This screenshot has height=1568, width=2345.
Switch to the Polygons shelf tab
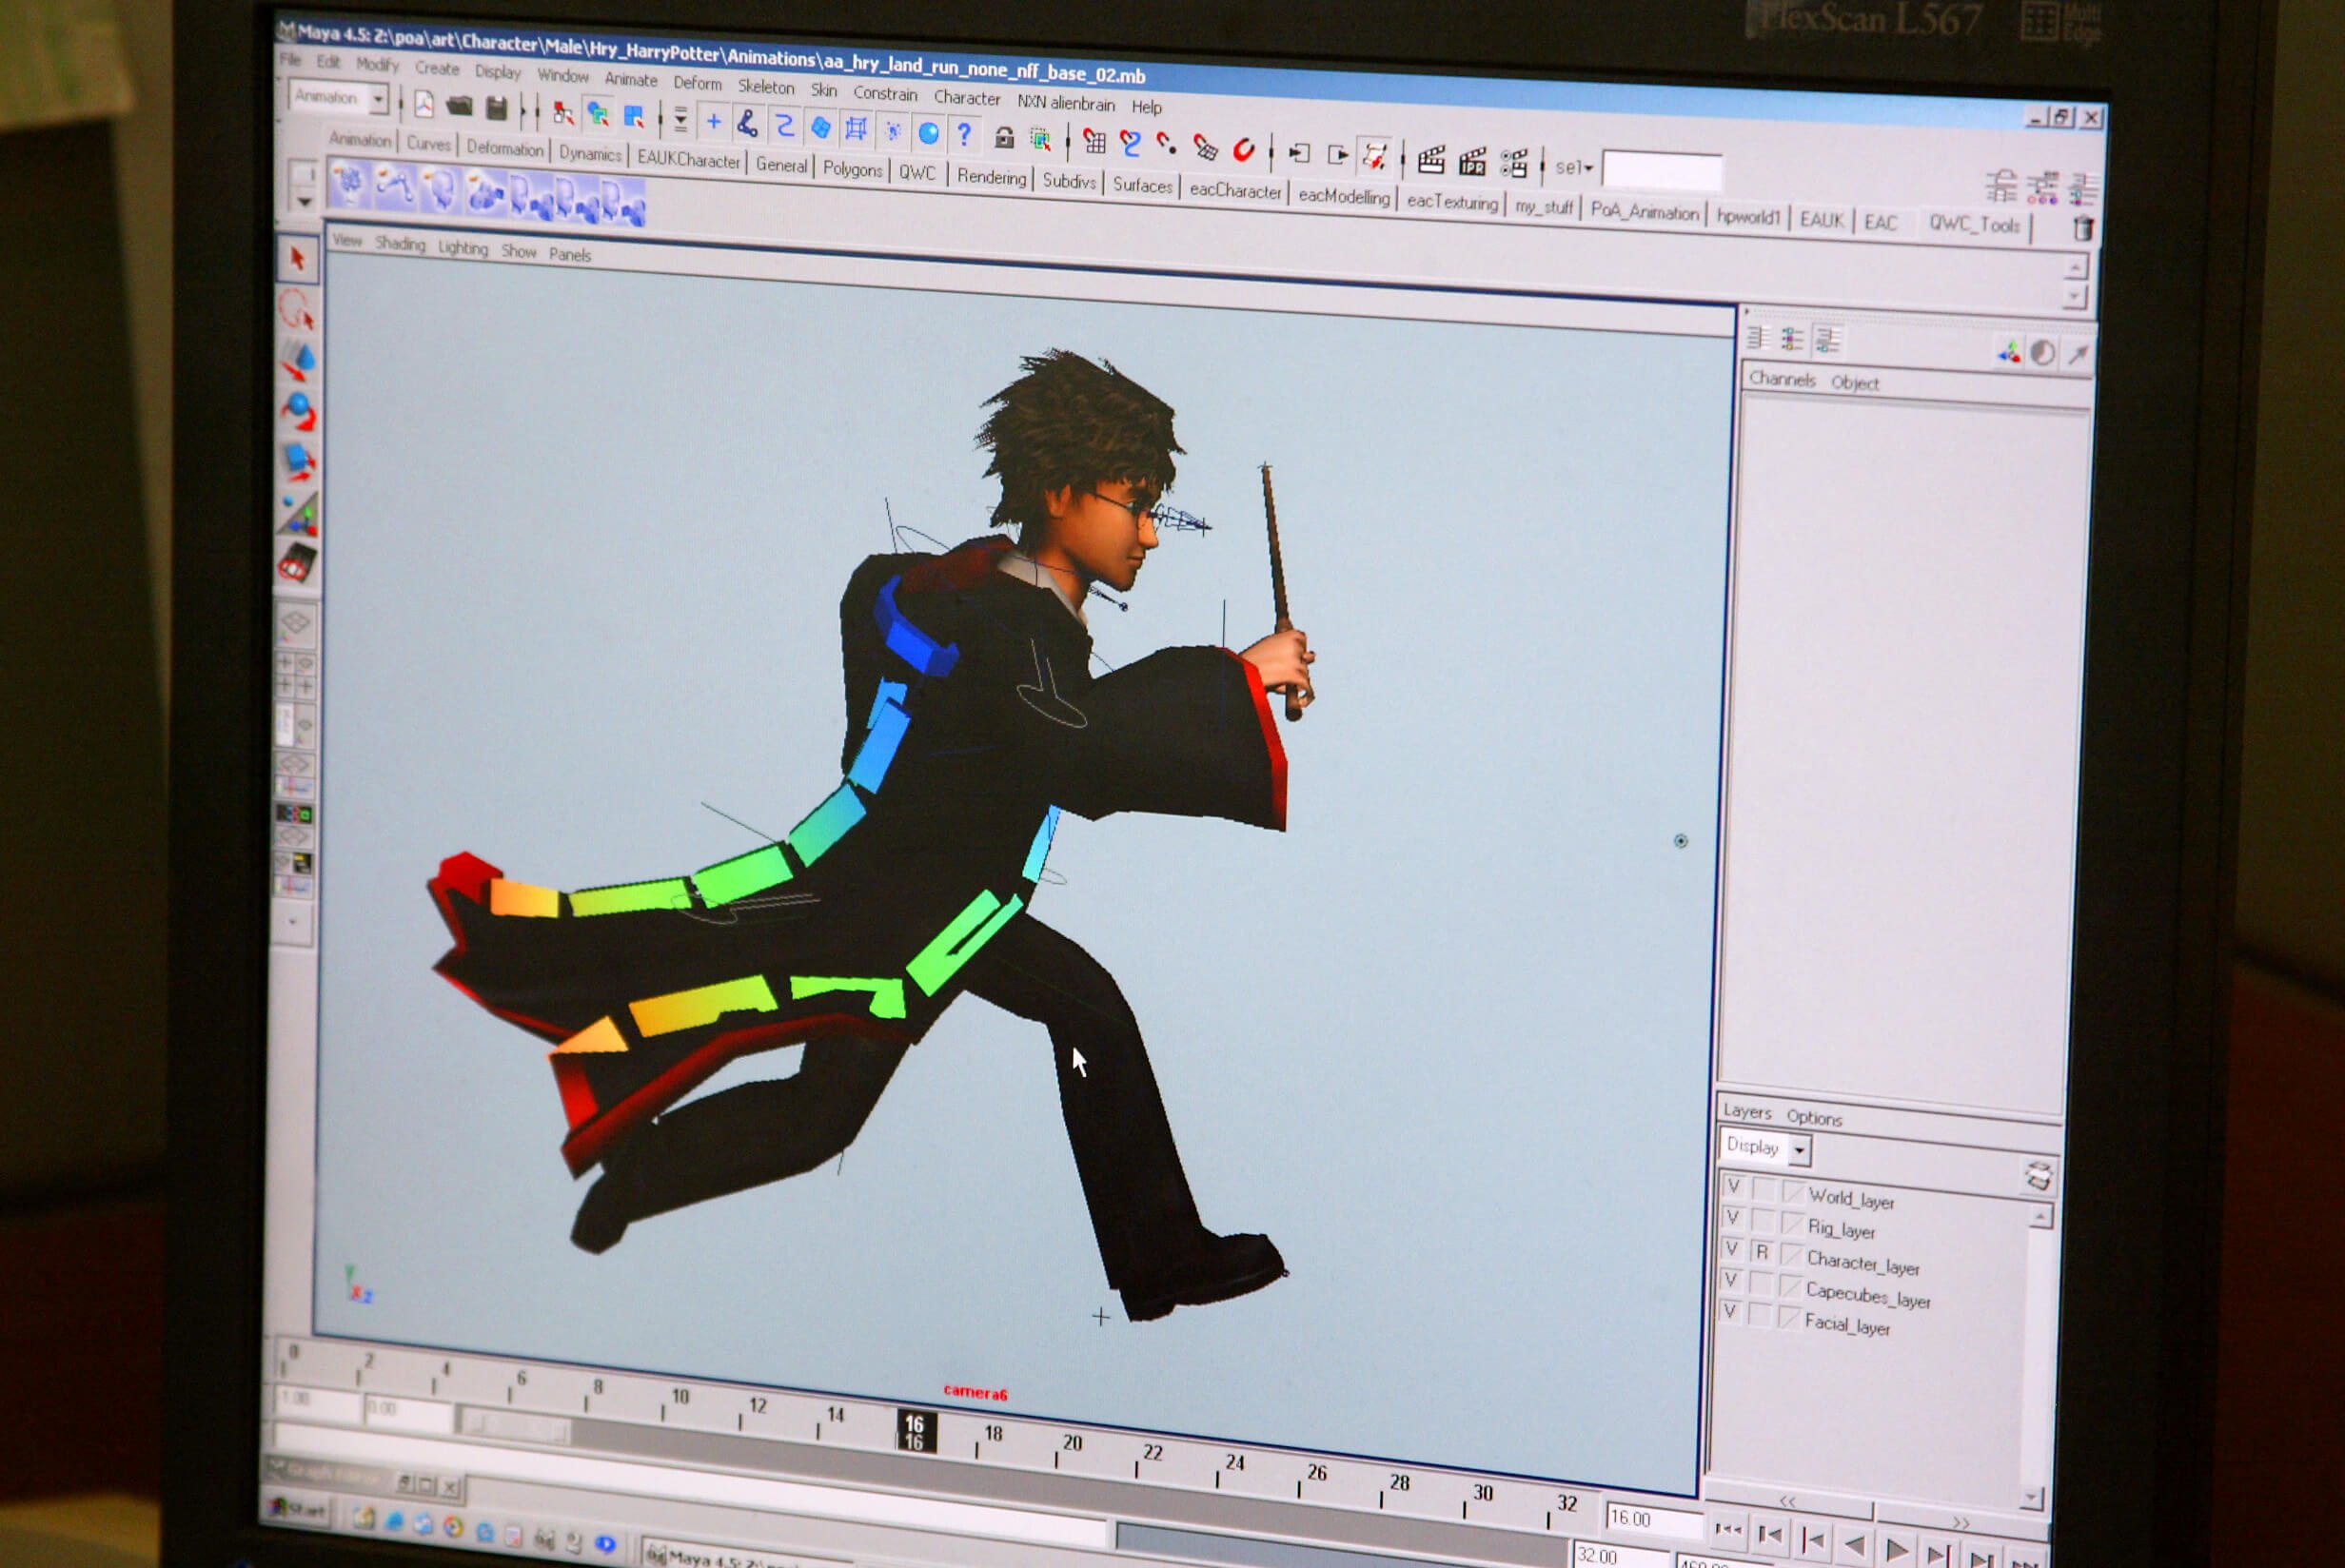coord(853,169)
